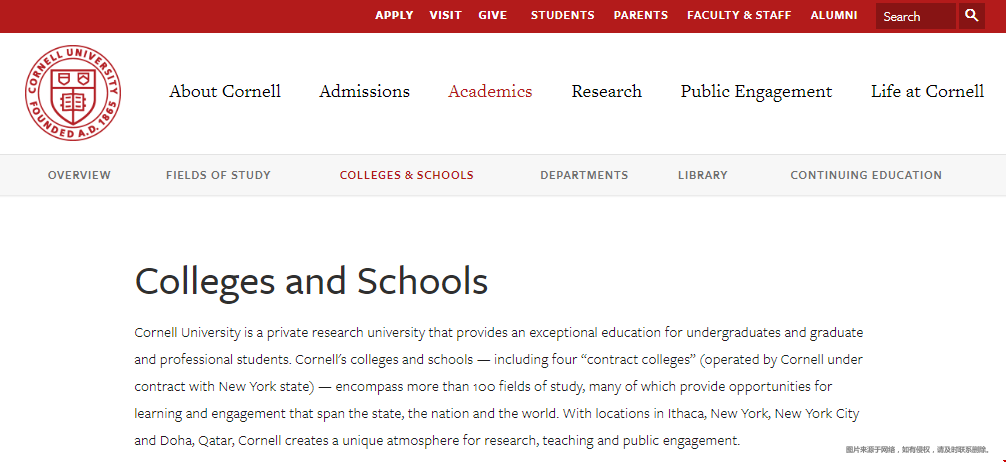This screenshot has width=1006, height=462.
Task: Open the Give link in top bar
Action: 493,15
